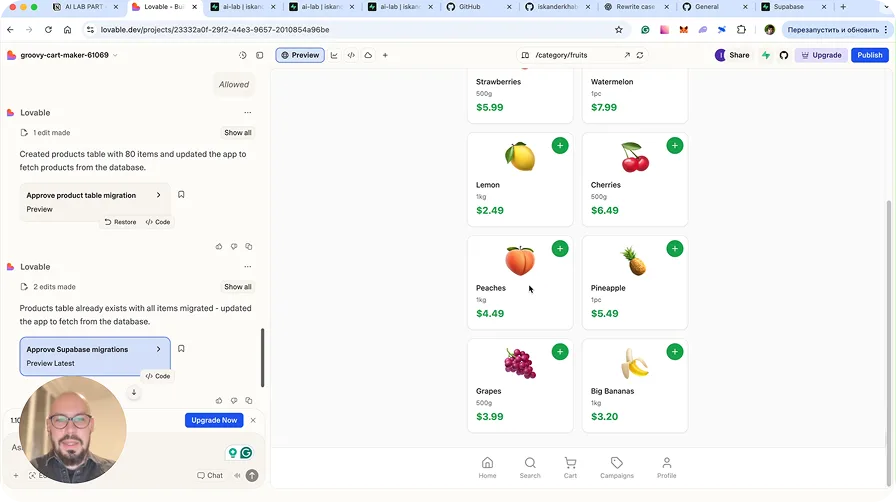Toggle the Chat mode button
This screenshot has height=502, width=896.
[x=210, y=475]
